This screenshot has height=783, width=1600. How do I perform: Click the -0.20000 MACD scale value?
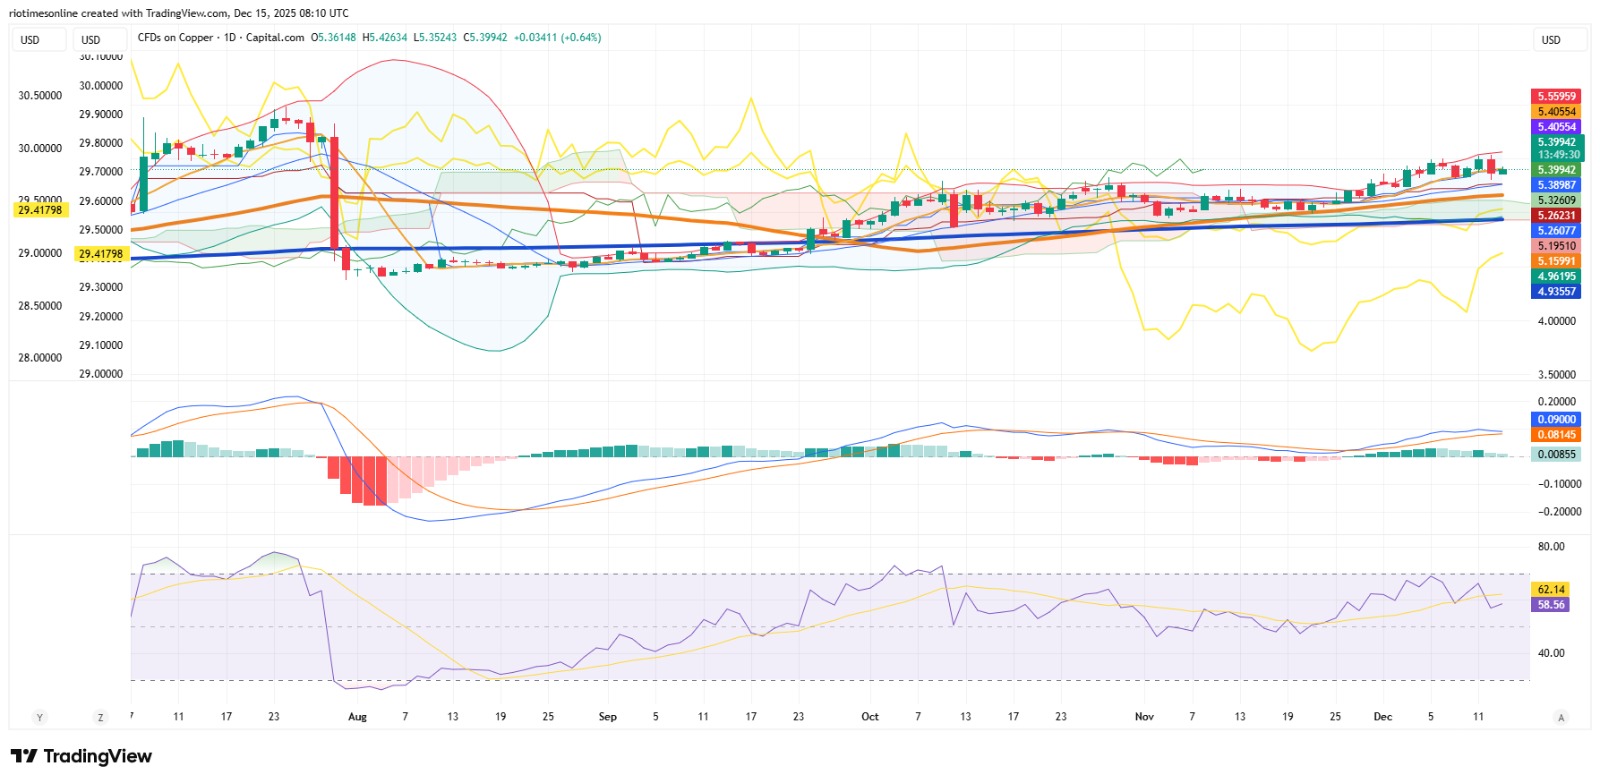[x=1558, y=512]
